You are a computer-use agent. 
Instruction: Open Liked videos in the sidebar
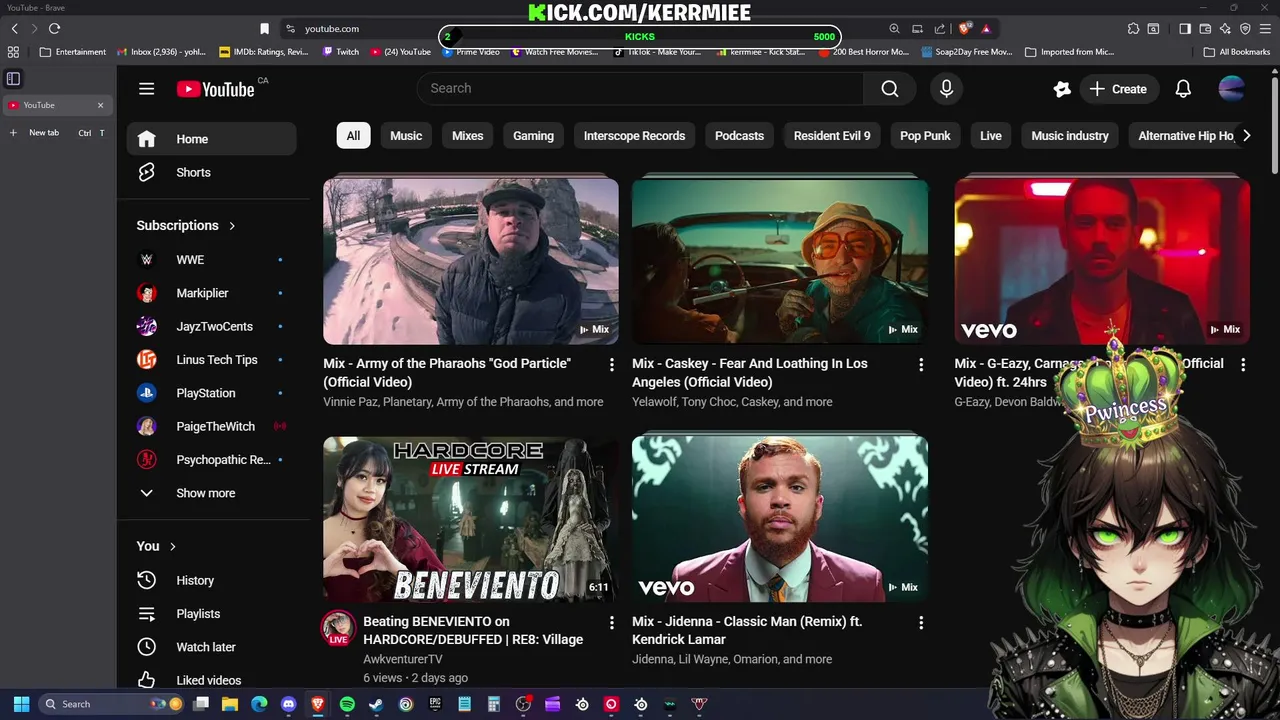point(211,680)
